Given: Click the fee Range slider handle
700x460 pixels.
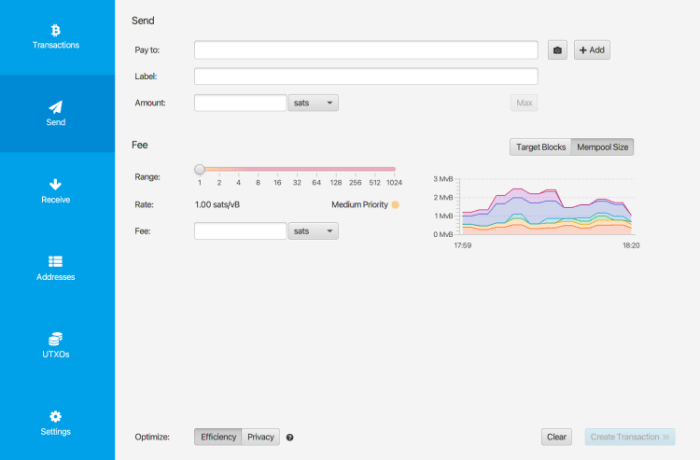Looking at the screenshot, I should (x=200, y=169).
